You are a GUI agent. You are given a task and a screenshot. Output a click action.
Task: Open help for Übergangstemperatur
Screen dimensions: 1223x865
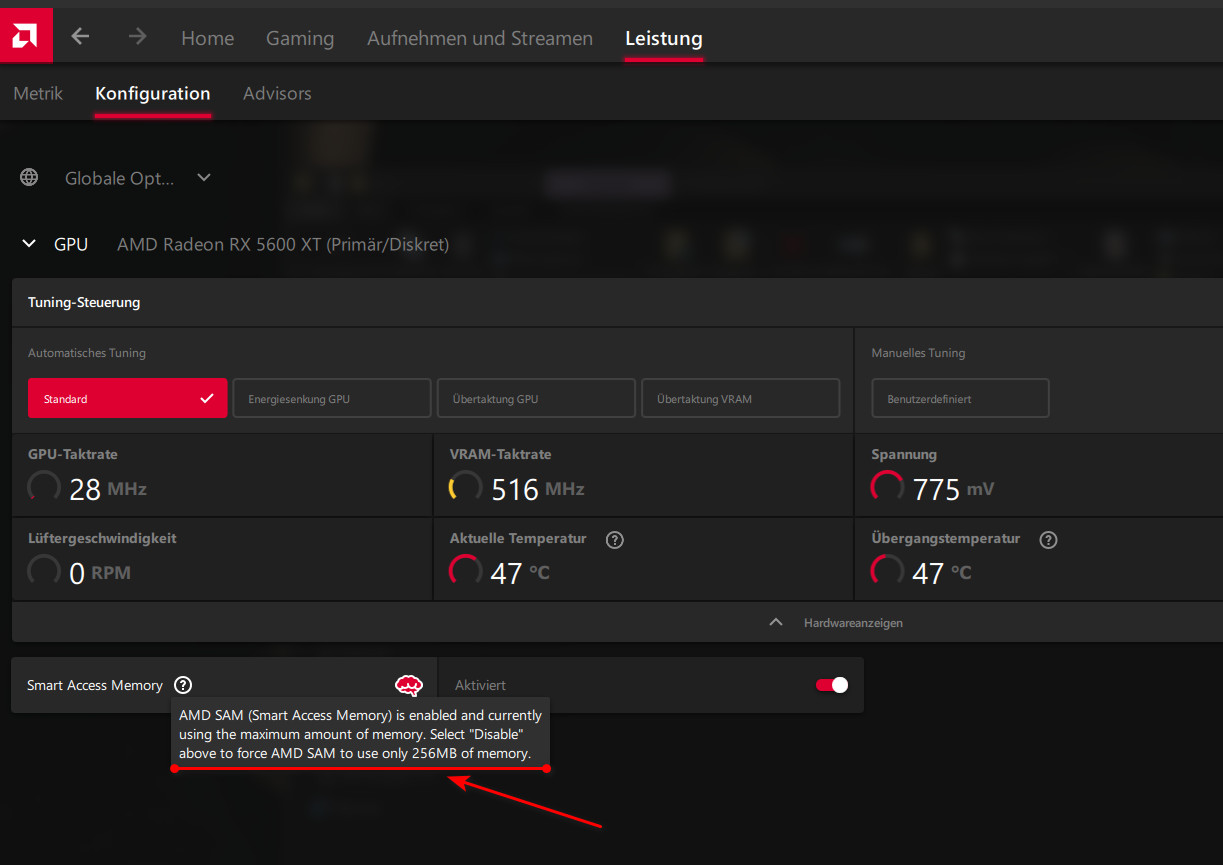[x=1048, y=540]
